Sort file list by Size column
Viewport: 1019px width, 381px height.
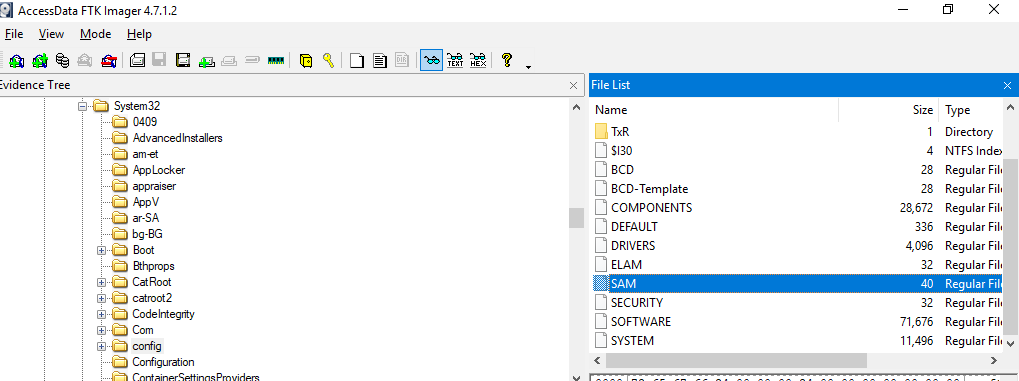888,110
